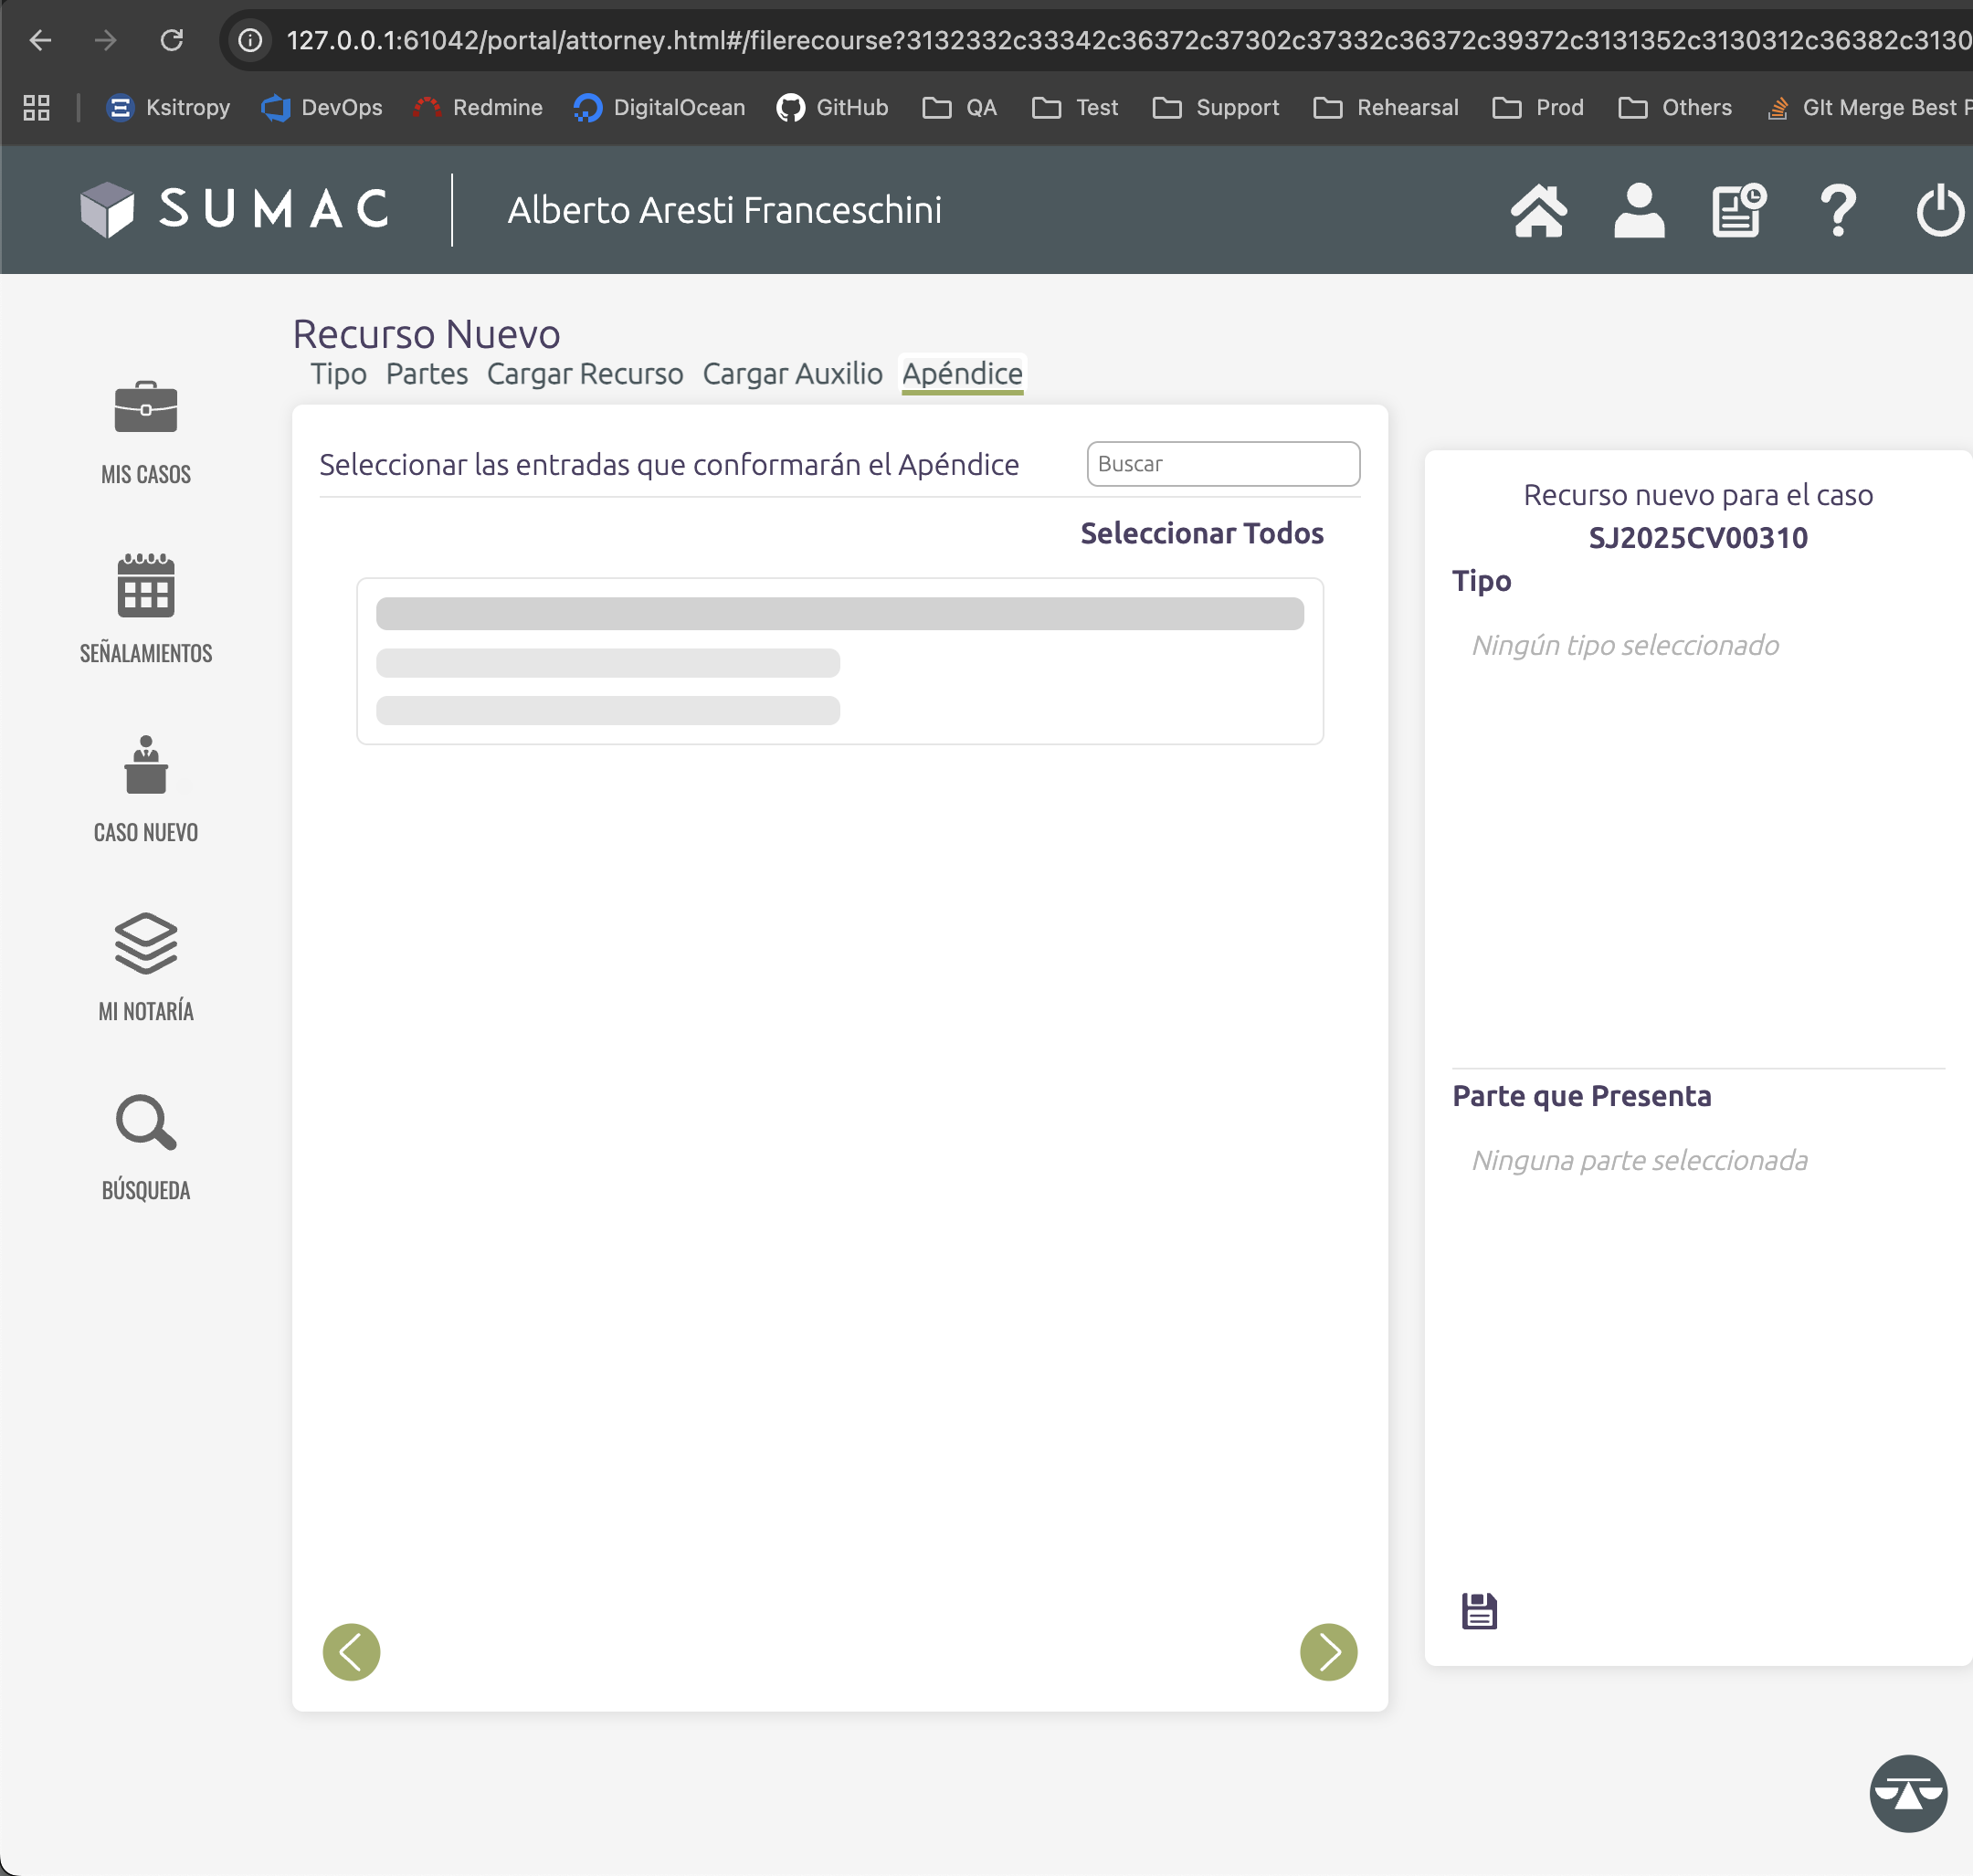The image size is (1973, 1876).
Task: Go to Cargar Recurso tab
Action: click(x=585, y=374)
